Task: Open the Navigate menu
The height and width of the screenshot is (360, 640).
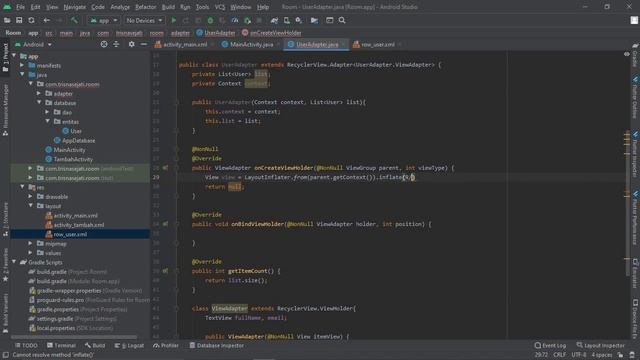Action: (x=75, y=7)
